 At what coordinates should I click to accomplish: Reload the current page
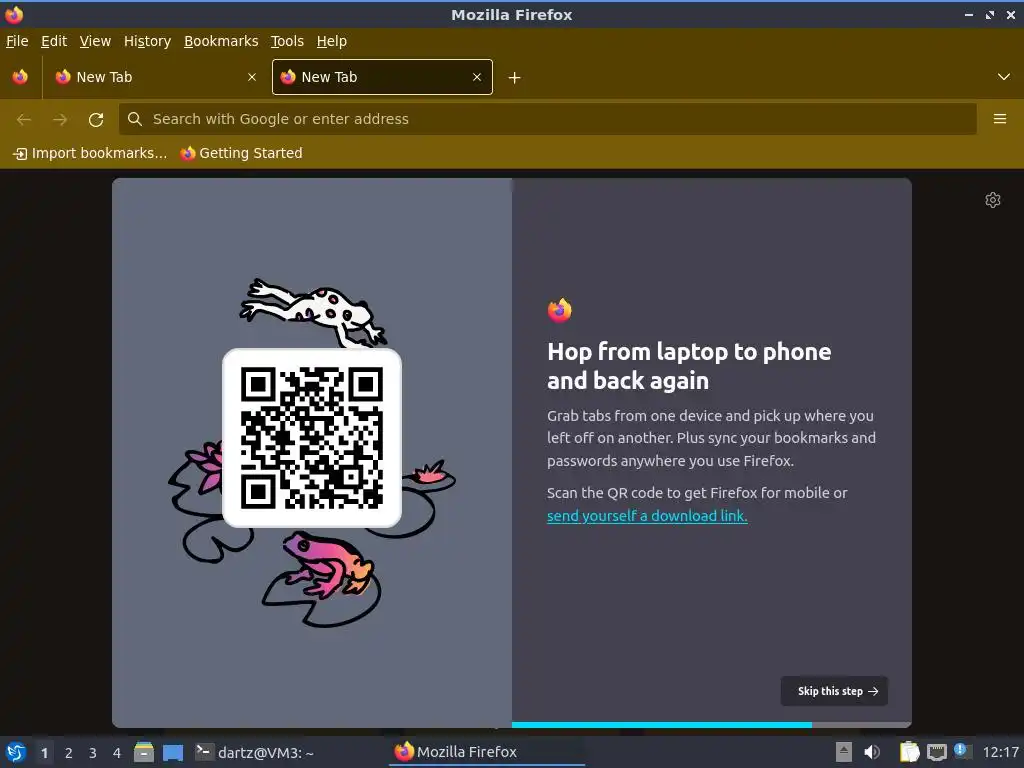click(96, 120)
